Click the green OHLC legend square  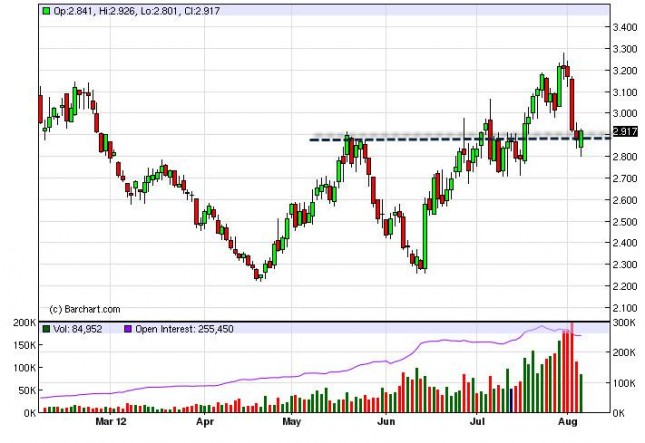[46, 11]
